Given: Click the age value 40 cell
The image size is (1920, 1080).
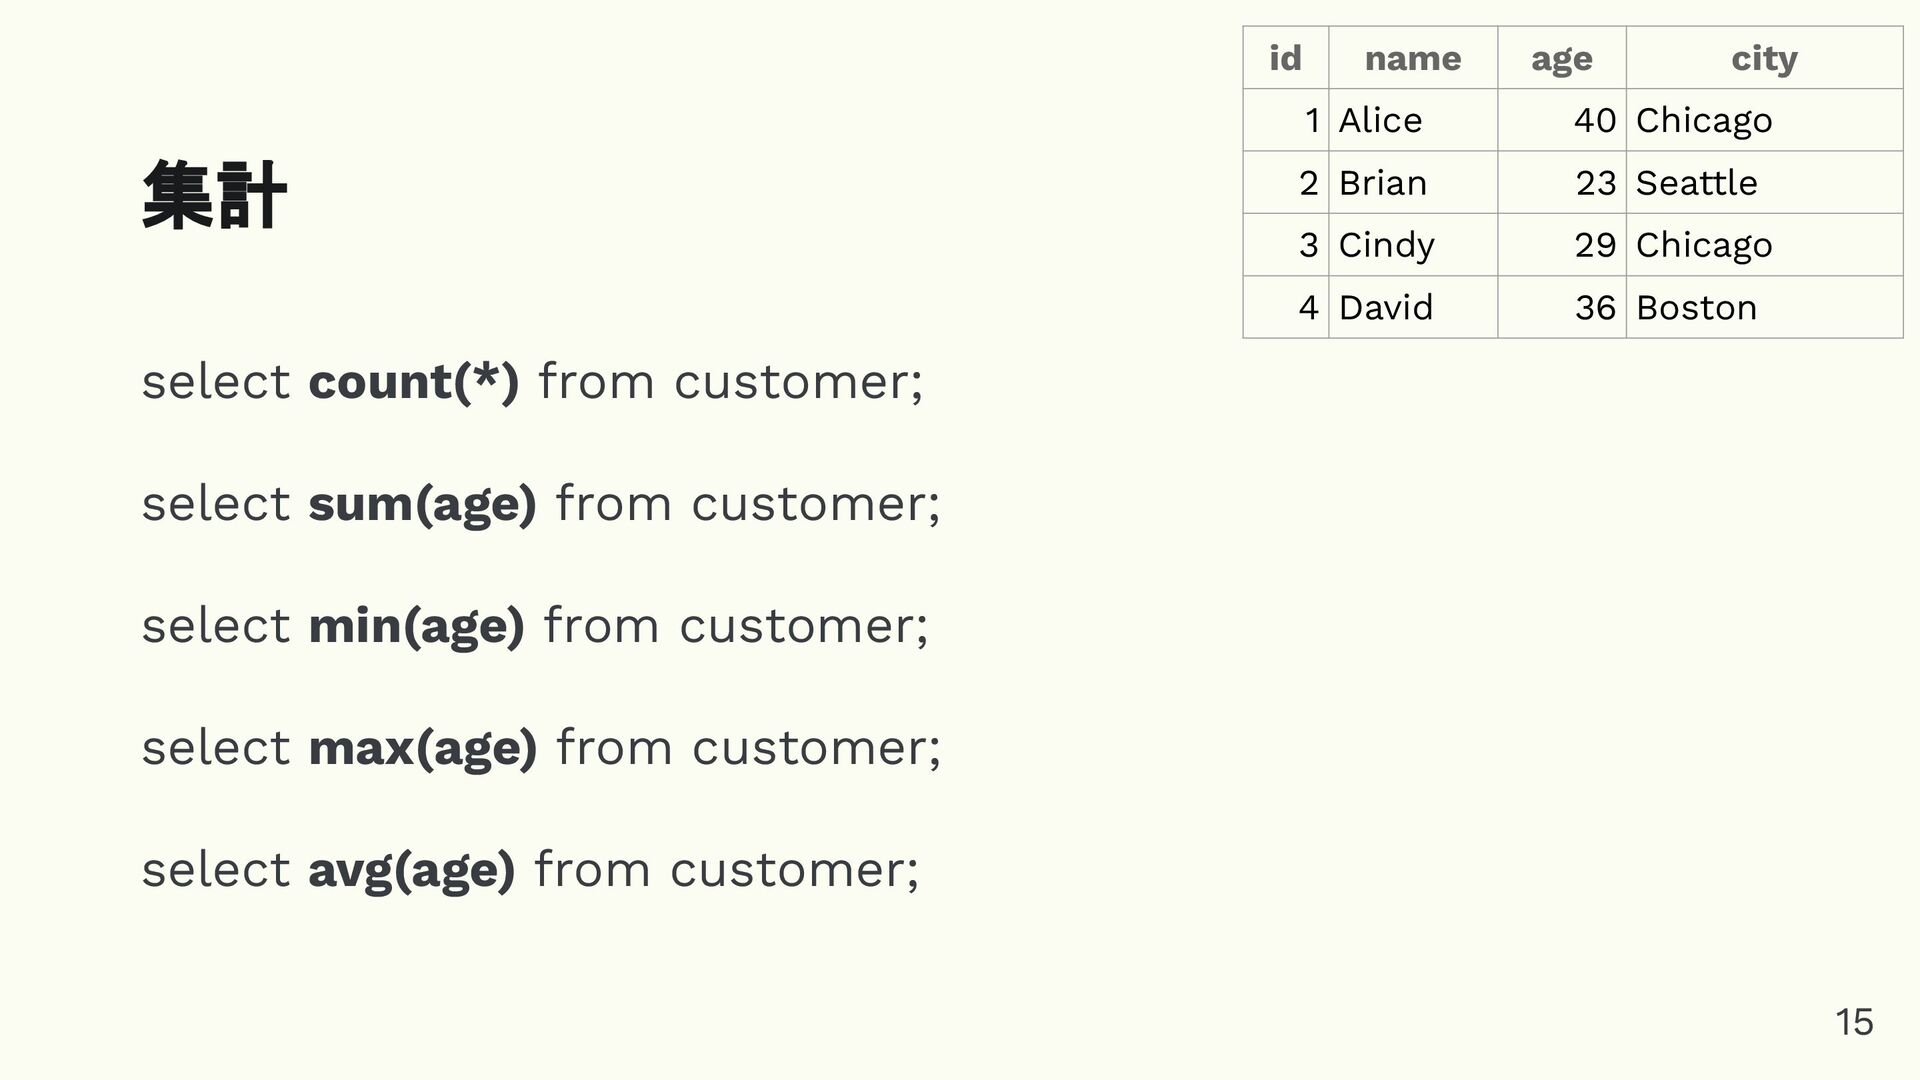Looking at the screenshot, I should coord(1562,120).
